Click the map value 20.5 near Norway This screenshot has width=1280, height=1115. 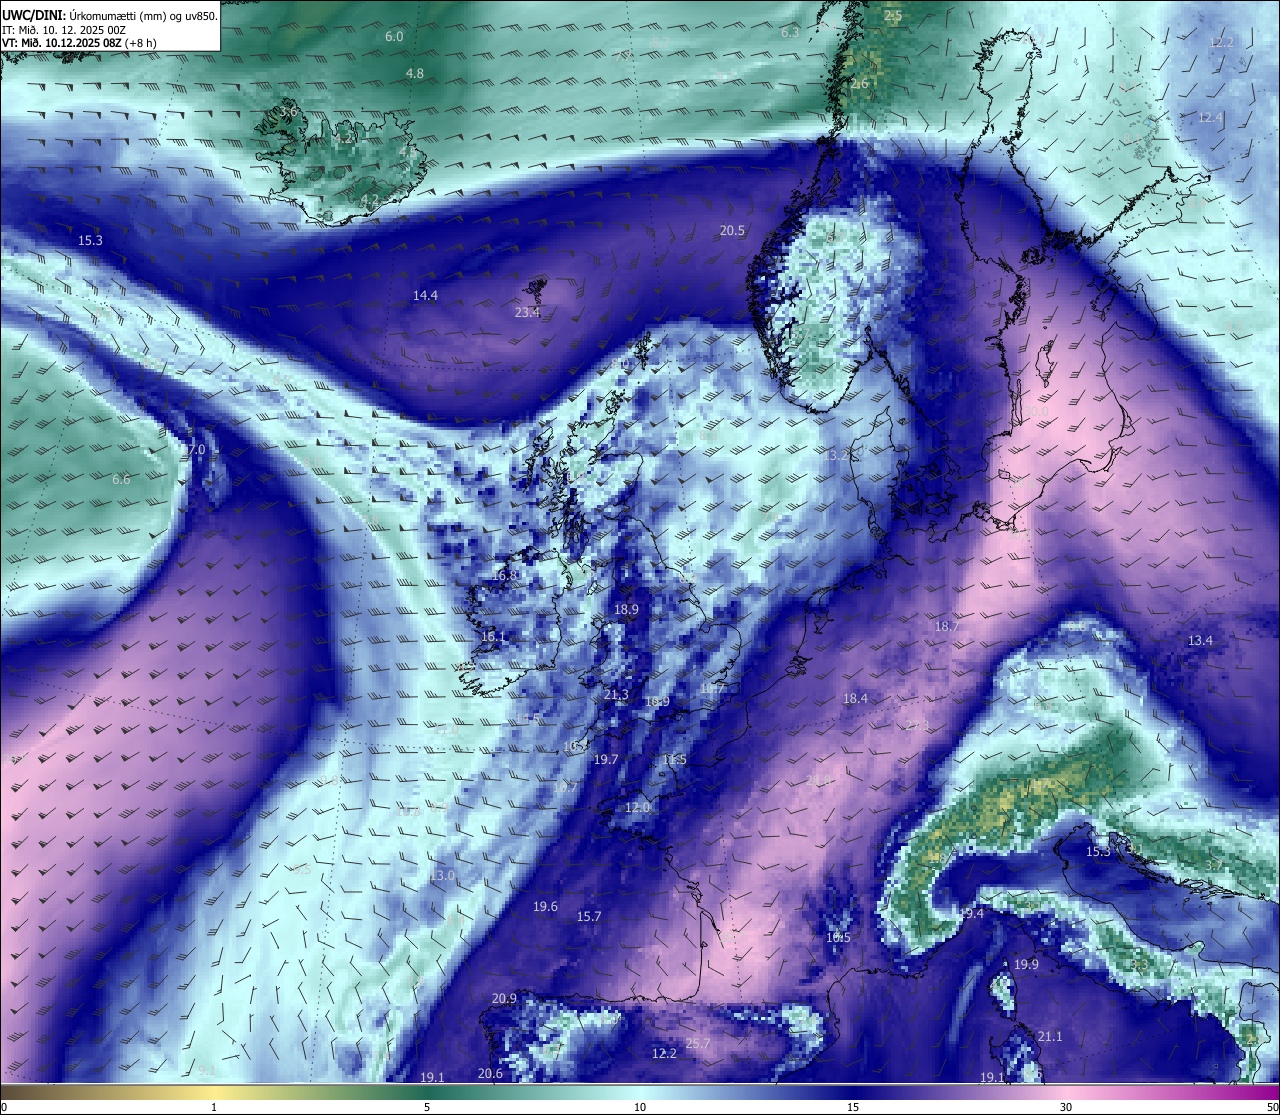click(x=732, y=231)
